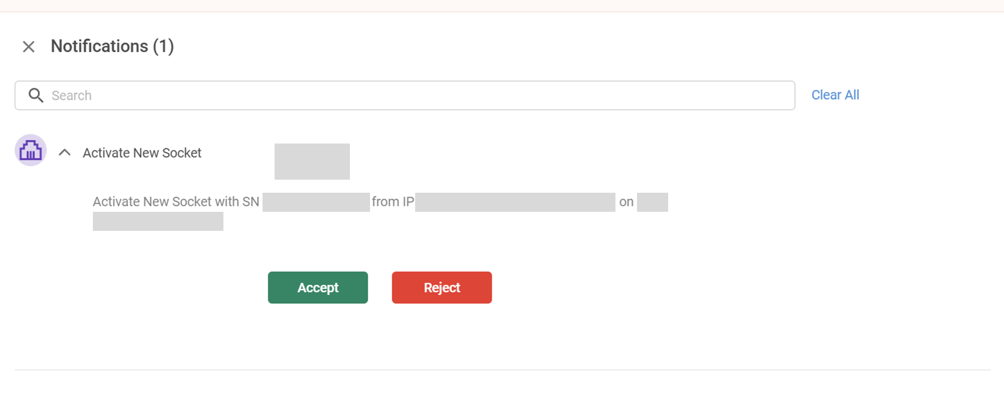Click the 'Activate New Socket with SN' description

coord(176,202)
